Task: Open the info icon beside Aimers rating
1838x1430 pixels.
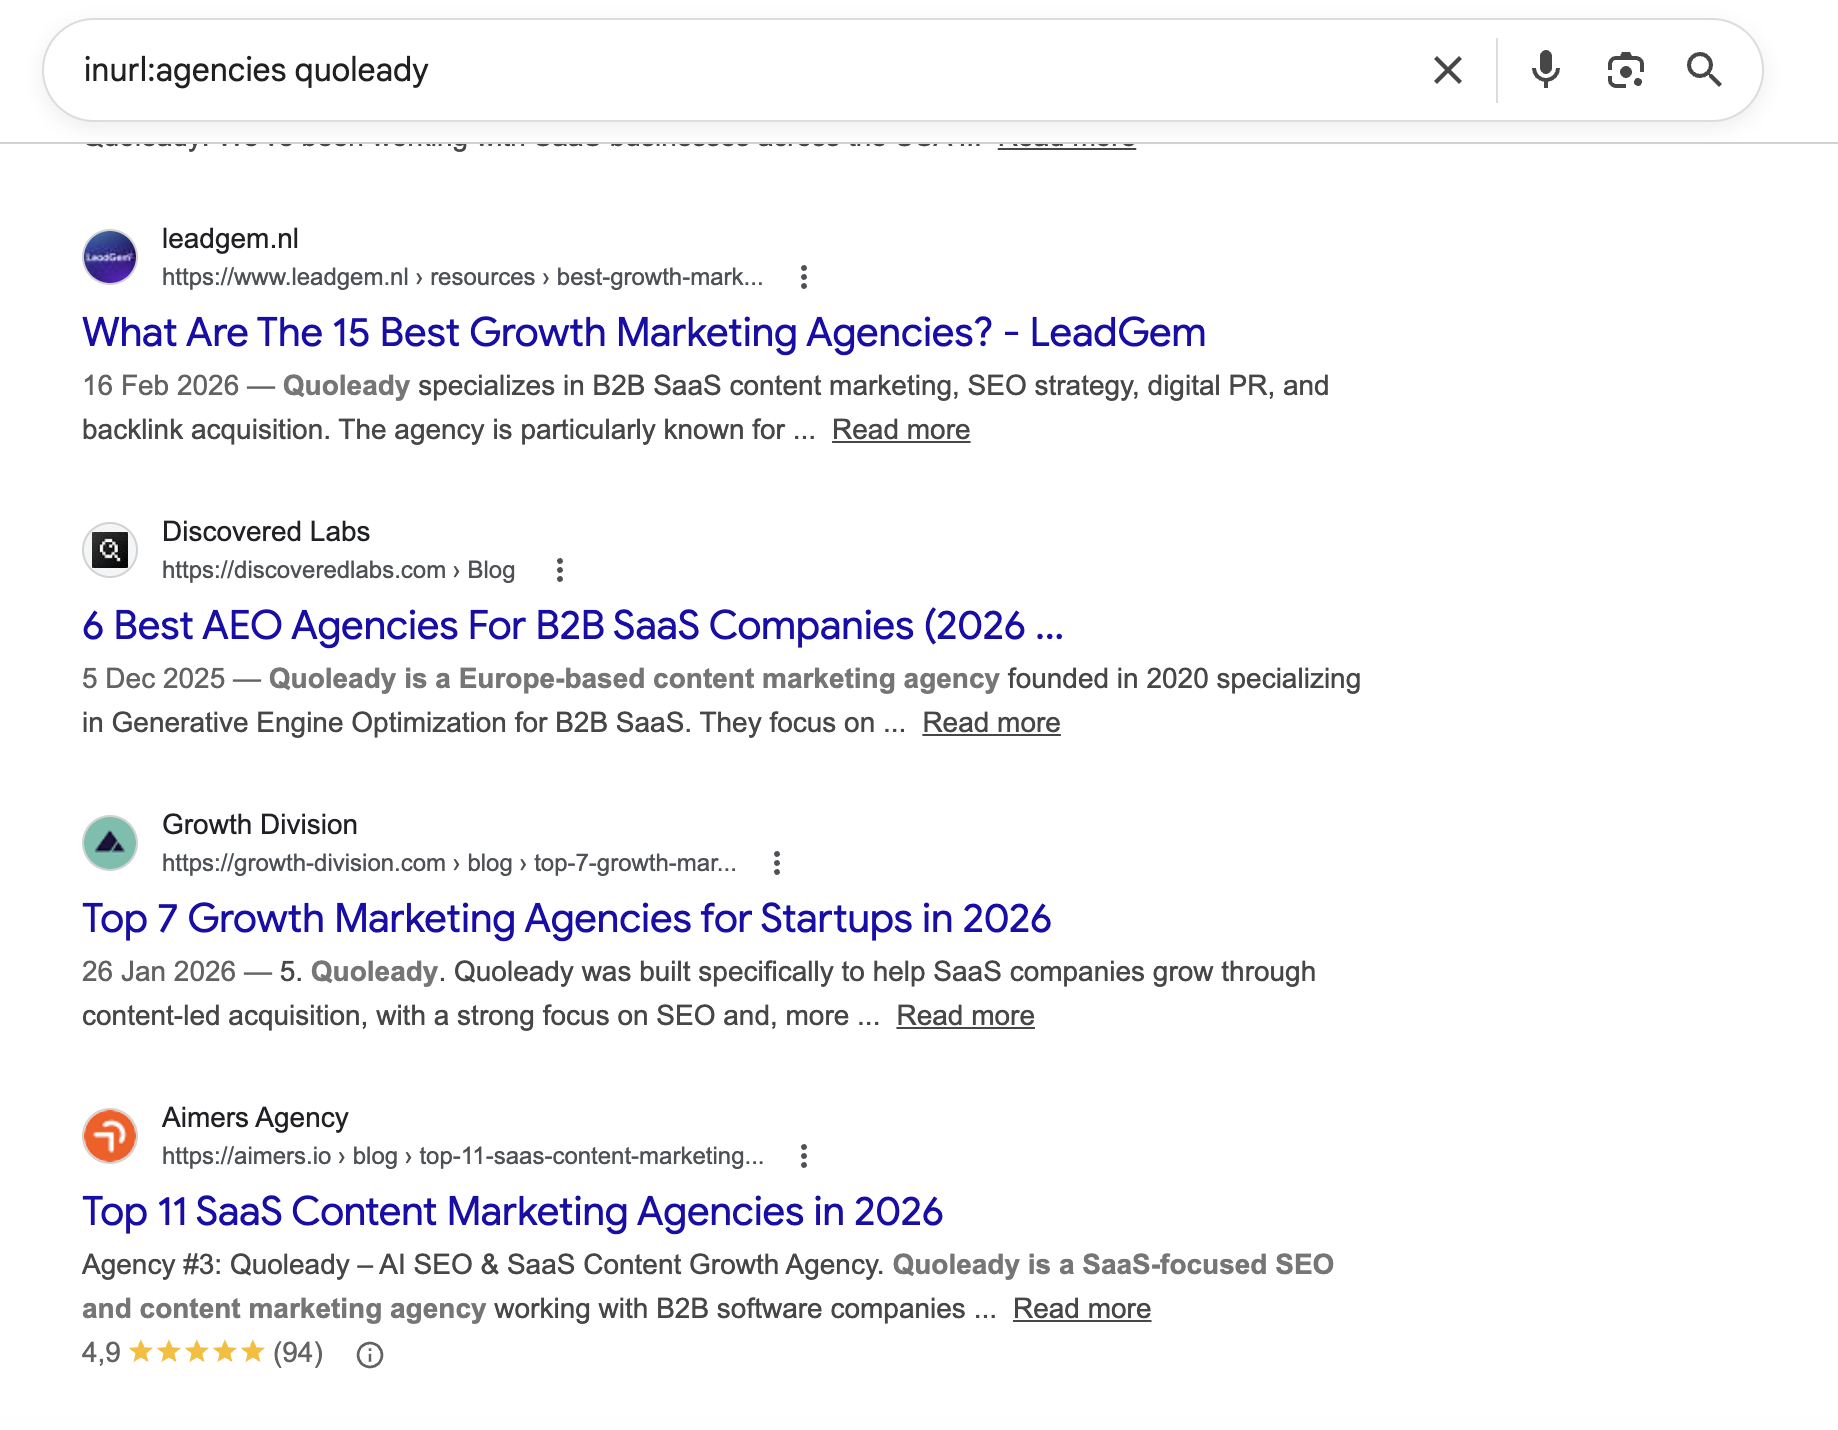Action: (x=369, y=1354)
